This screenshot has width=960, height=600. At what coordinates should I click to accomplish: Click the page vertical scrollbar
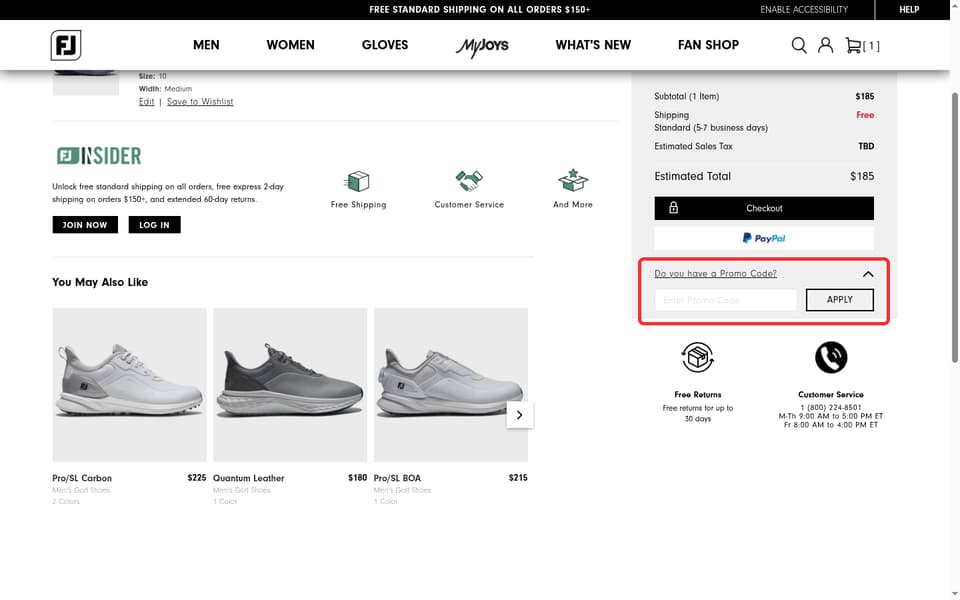954,227
